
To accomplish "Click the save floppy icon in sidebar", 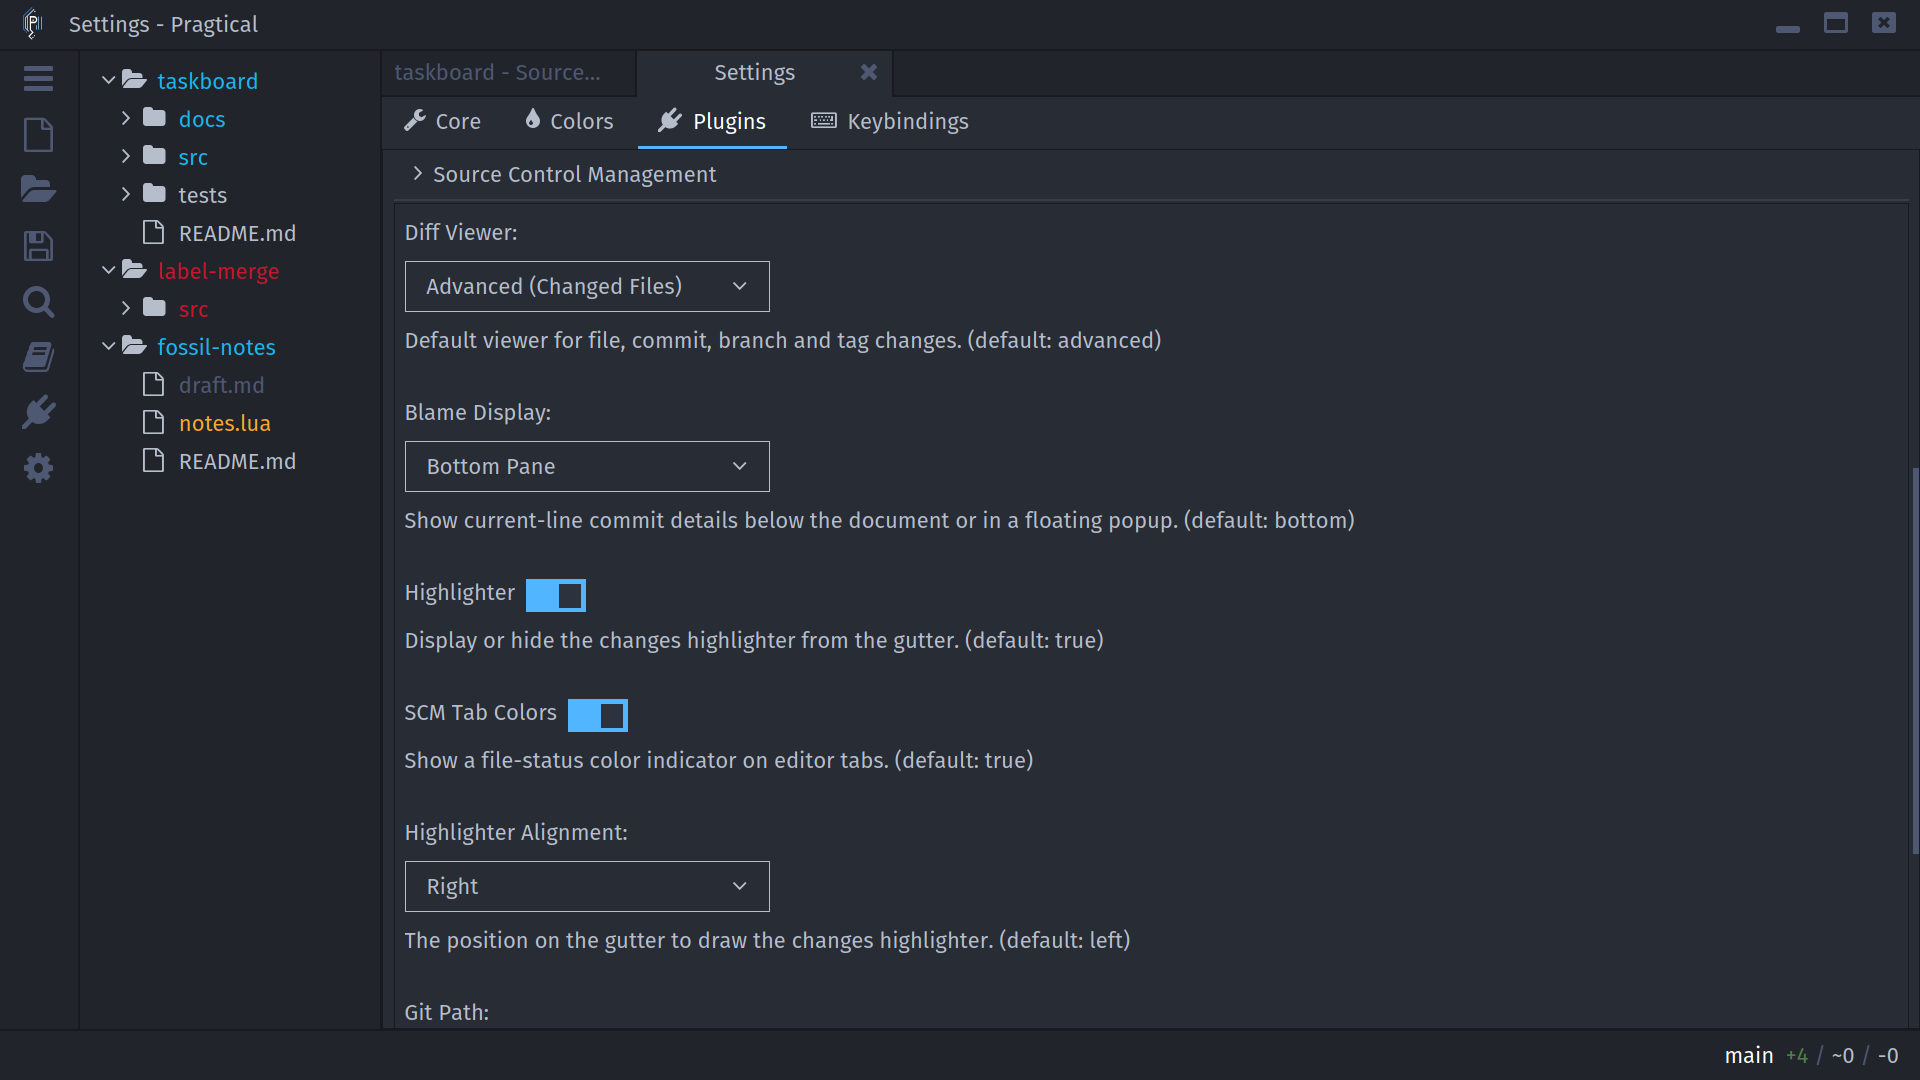I will [x=38, y=246].
